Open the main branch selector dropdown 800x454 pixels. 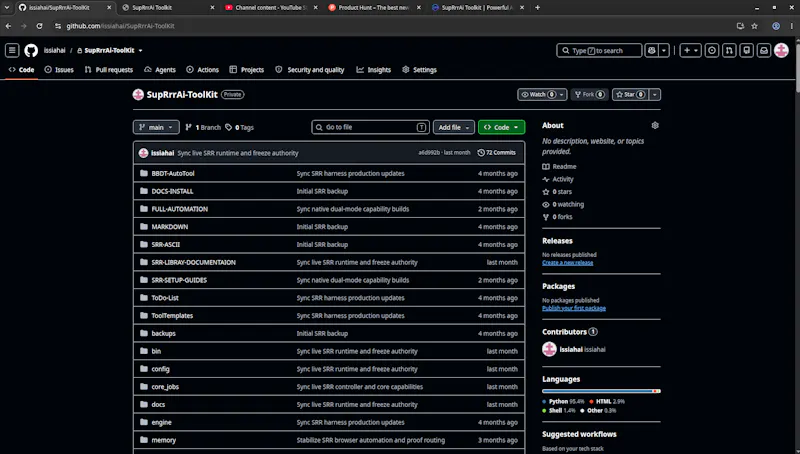[156, 127]
